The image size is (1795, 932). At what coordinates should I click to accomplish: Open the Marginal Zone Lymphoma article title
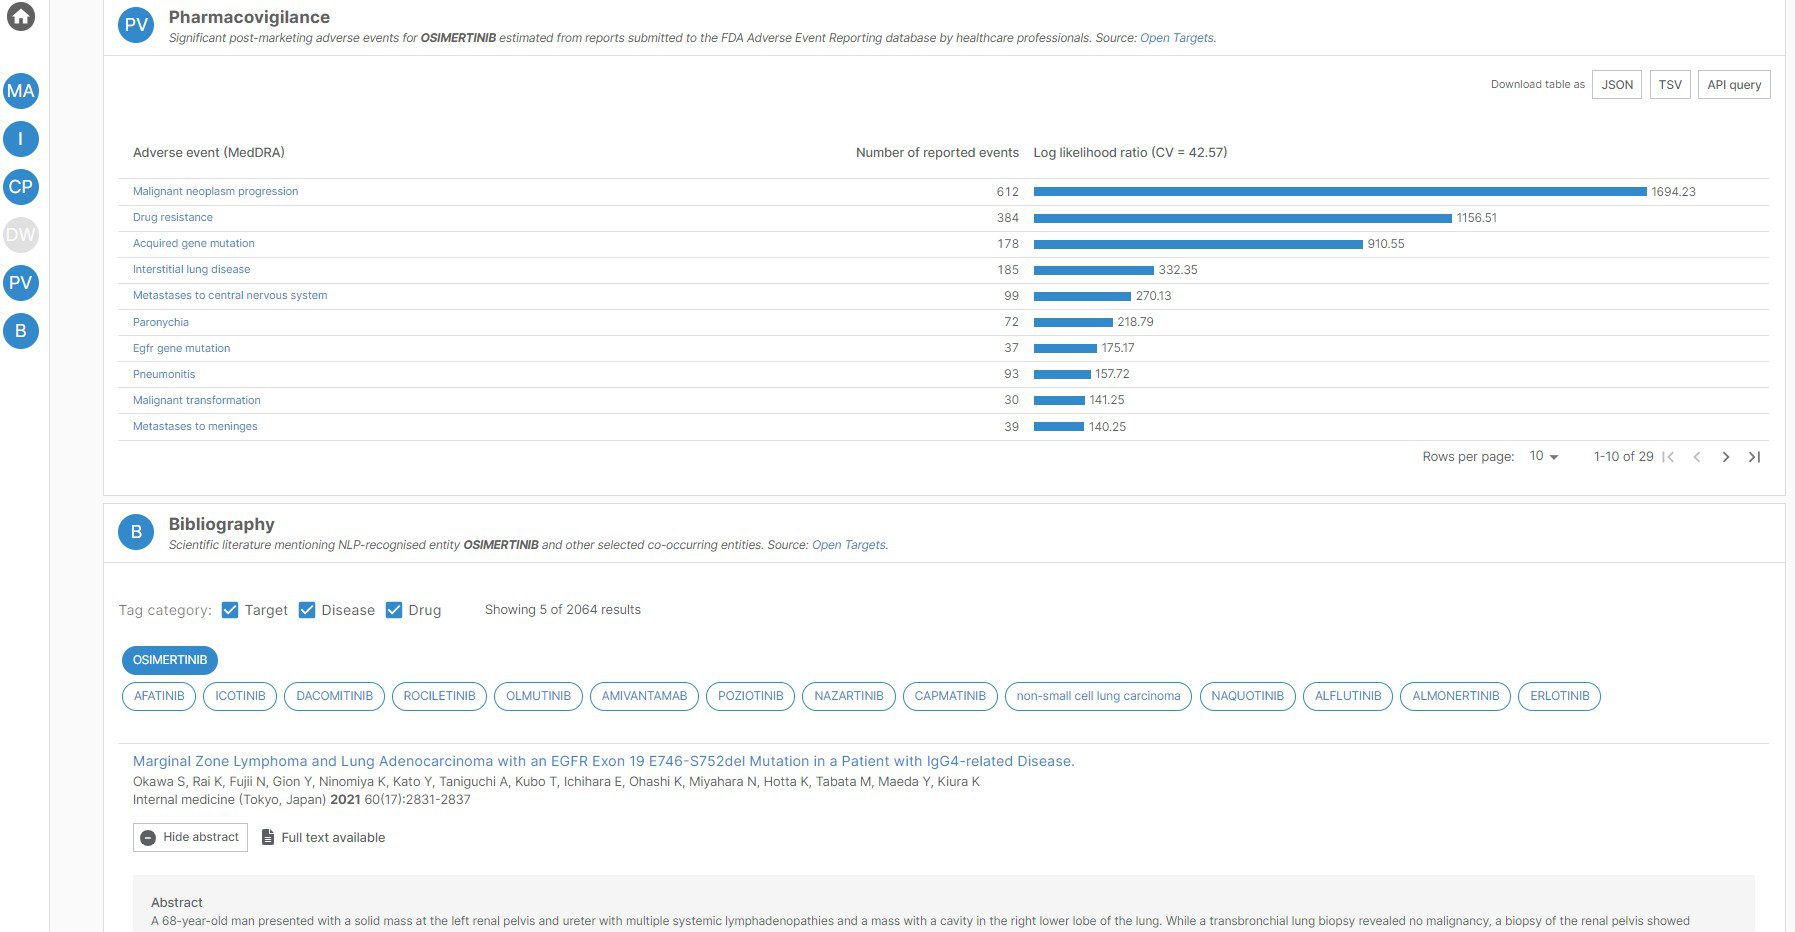pos(603,761)
